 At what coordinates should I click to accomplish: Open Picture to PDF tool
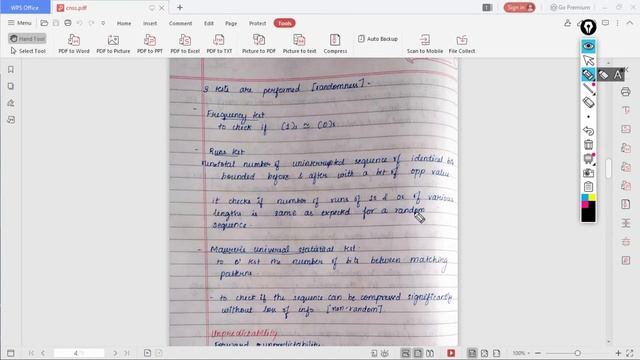tap(259, 44)
